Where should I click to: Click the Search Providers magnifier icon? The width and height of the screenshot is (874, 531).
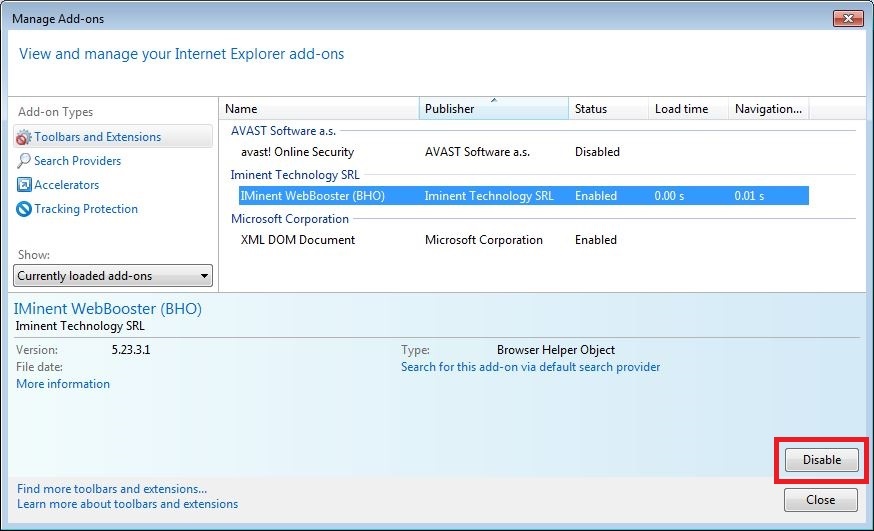click(x=23, y=161)
